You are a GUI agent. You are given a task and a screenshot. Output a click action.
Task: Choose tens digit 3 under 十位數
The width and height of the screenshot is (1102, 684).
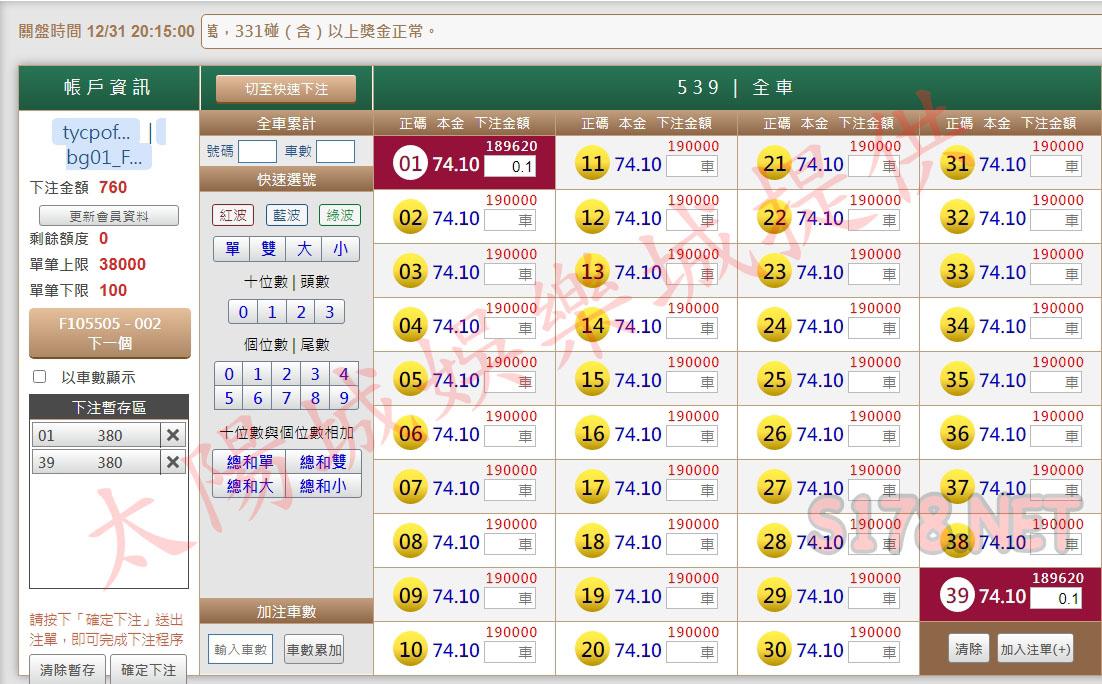tap(330, 312)
